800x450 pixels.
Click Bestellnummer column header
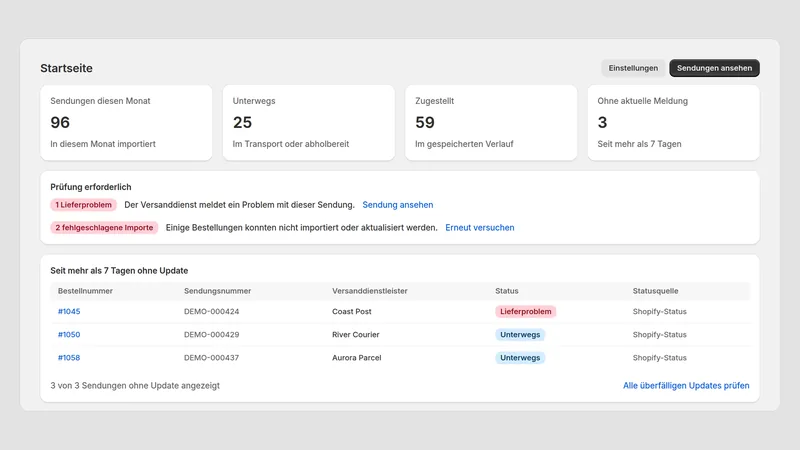pyautogui.click(x=85, y=291)
